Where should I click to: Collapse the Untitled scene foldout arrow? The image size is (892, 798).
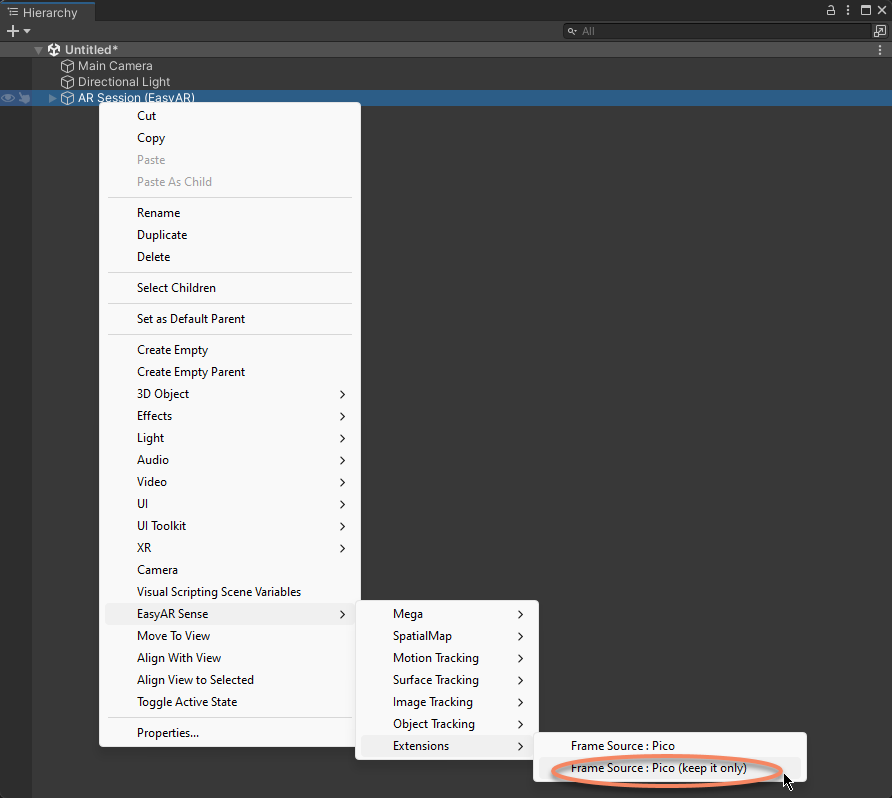[39, 50]
